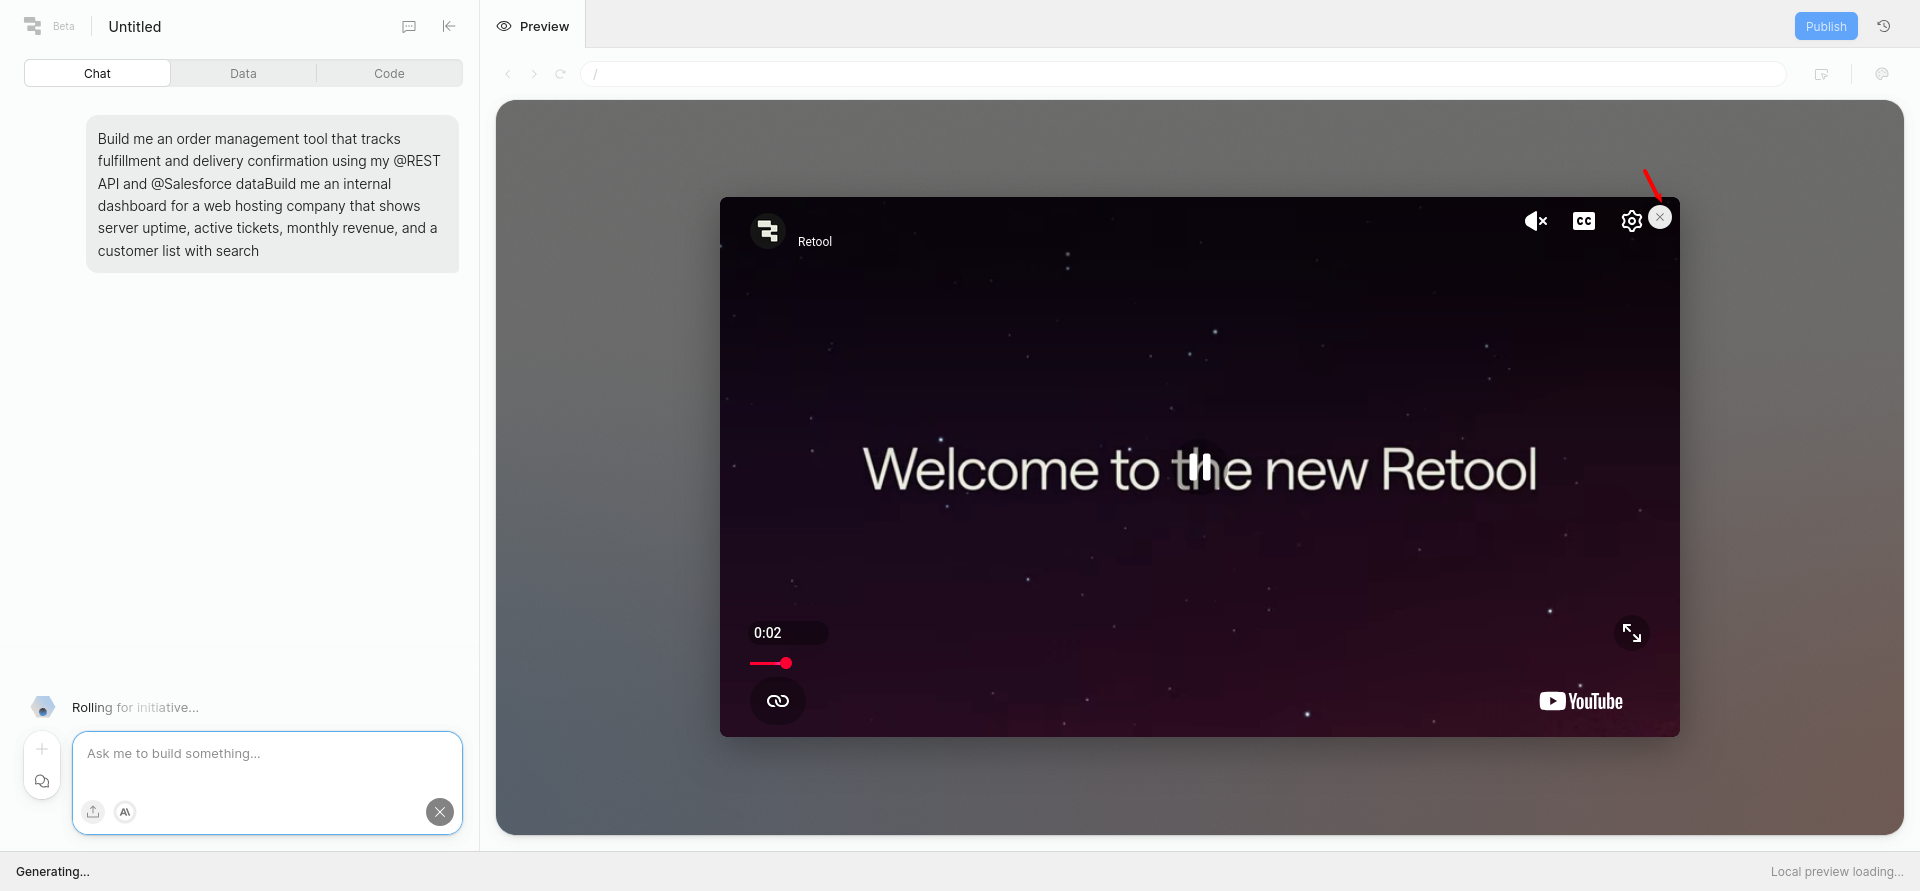
Task: Click the Retool channel avatar in video
Action: (768, 232)
